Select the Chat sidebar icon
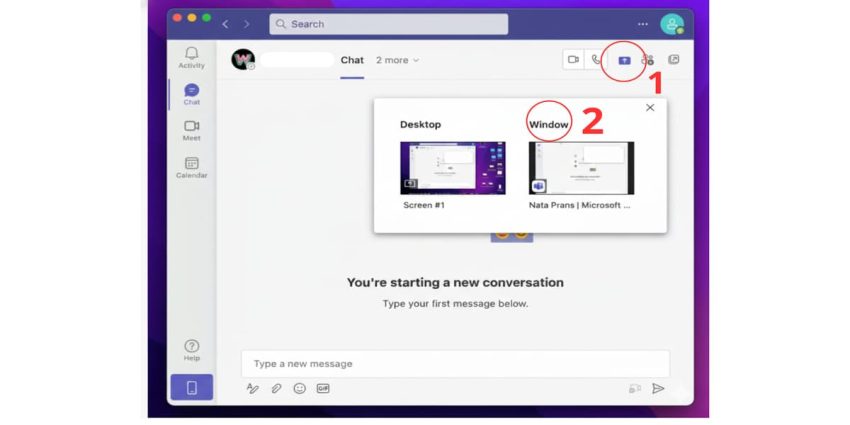This screenshot has height=425, width=850. pyautogui.click(x=191, y=94)
